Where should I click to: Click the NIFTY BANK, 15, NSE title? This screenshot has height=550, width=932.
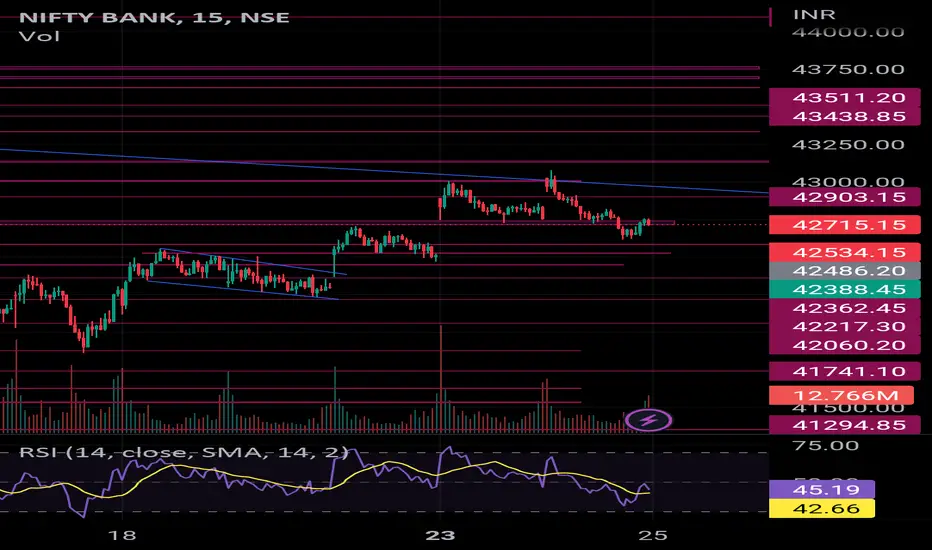point(154,17)
